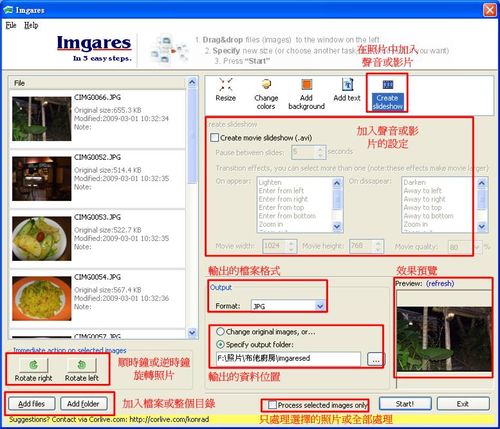
Task: Click the Movie width stepper
Action: [292, 246]
